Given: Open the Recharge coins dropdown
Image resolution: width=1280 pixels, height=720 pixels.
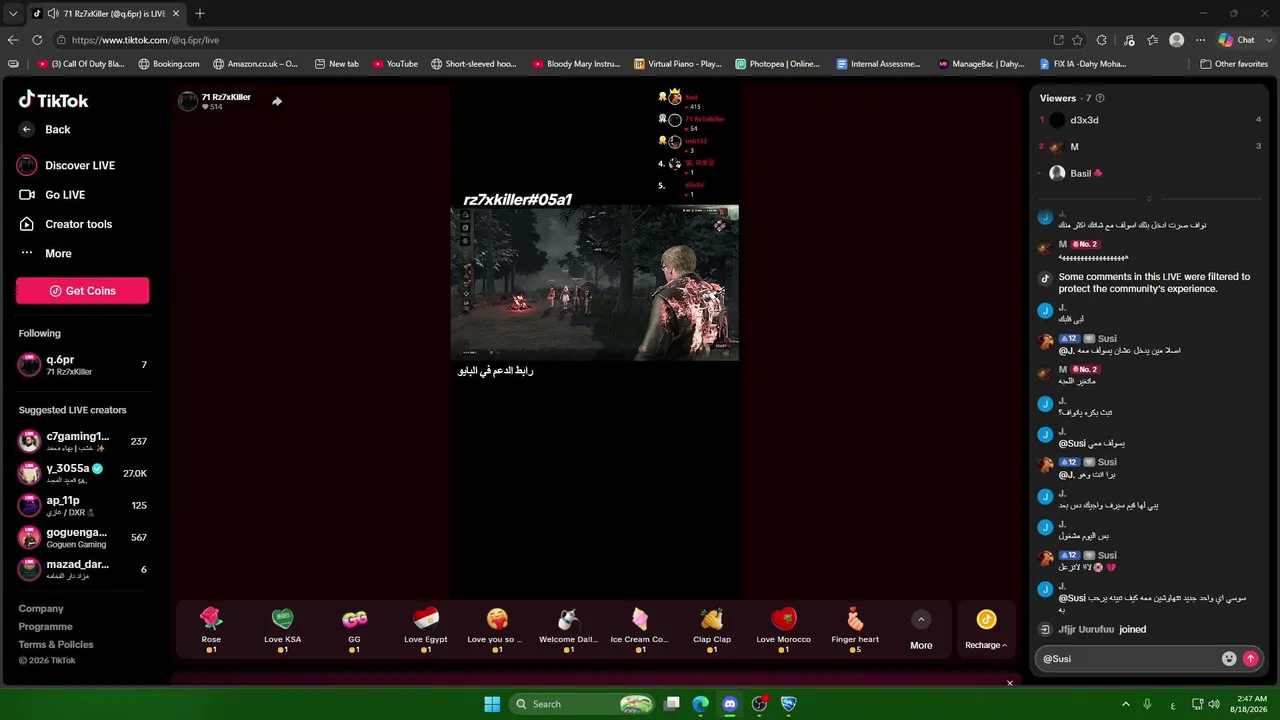Looking at the screenshot, I should 986,630.
